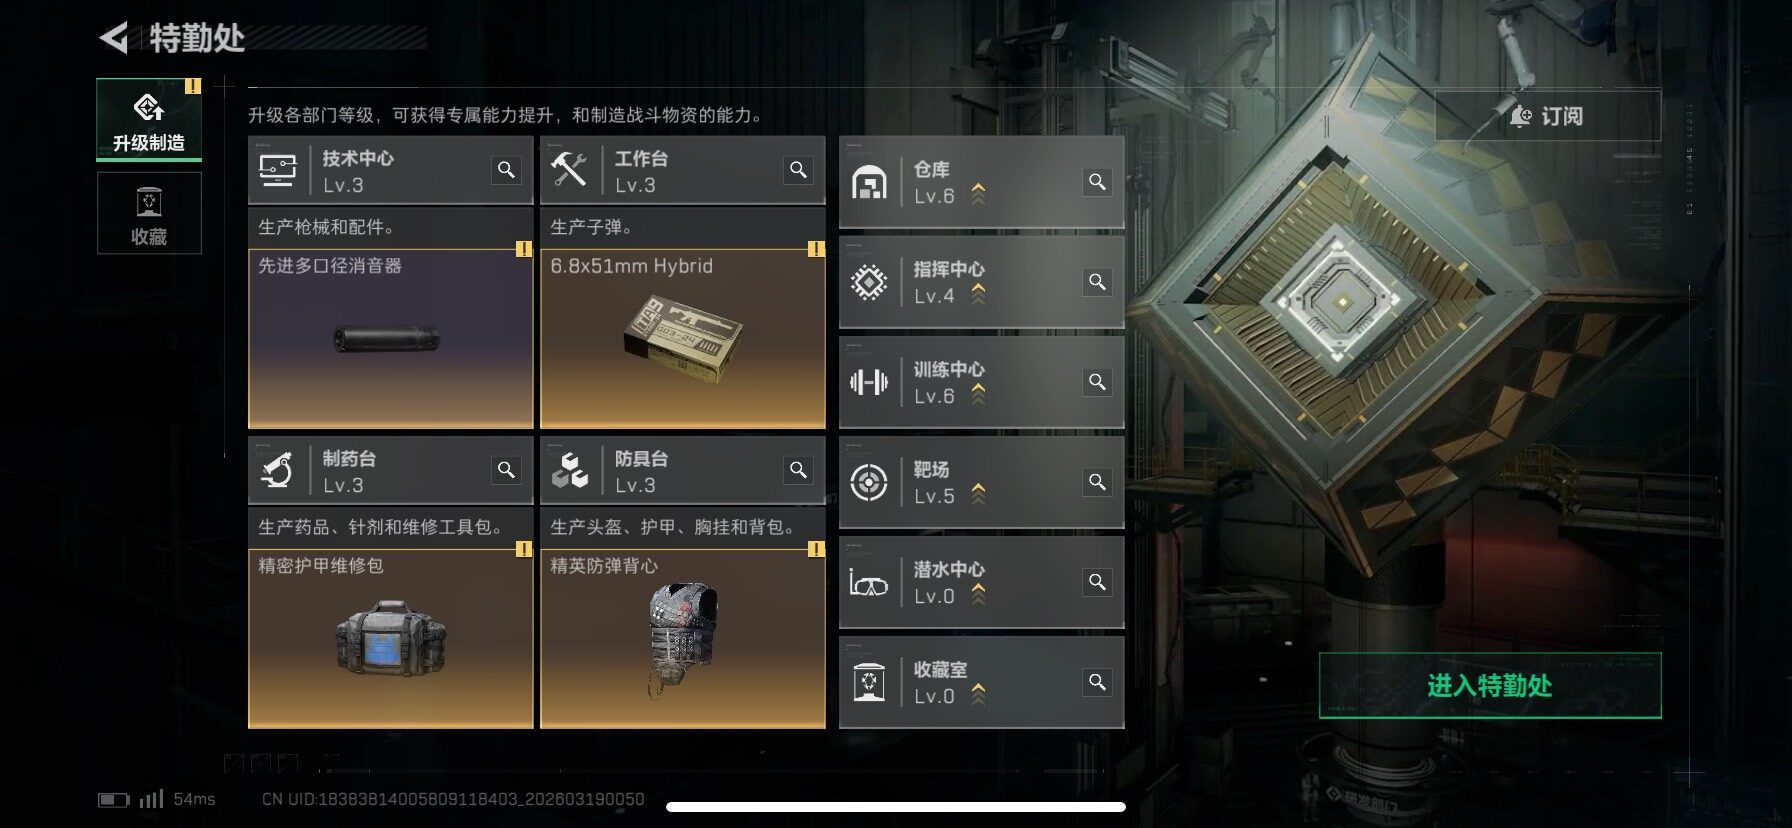Inspect 制药台 with its magnifier icon
Screen dimensions: 1792x828
507,470
